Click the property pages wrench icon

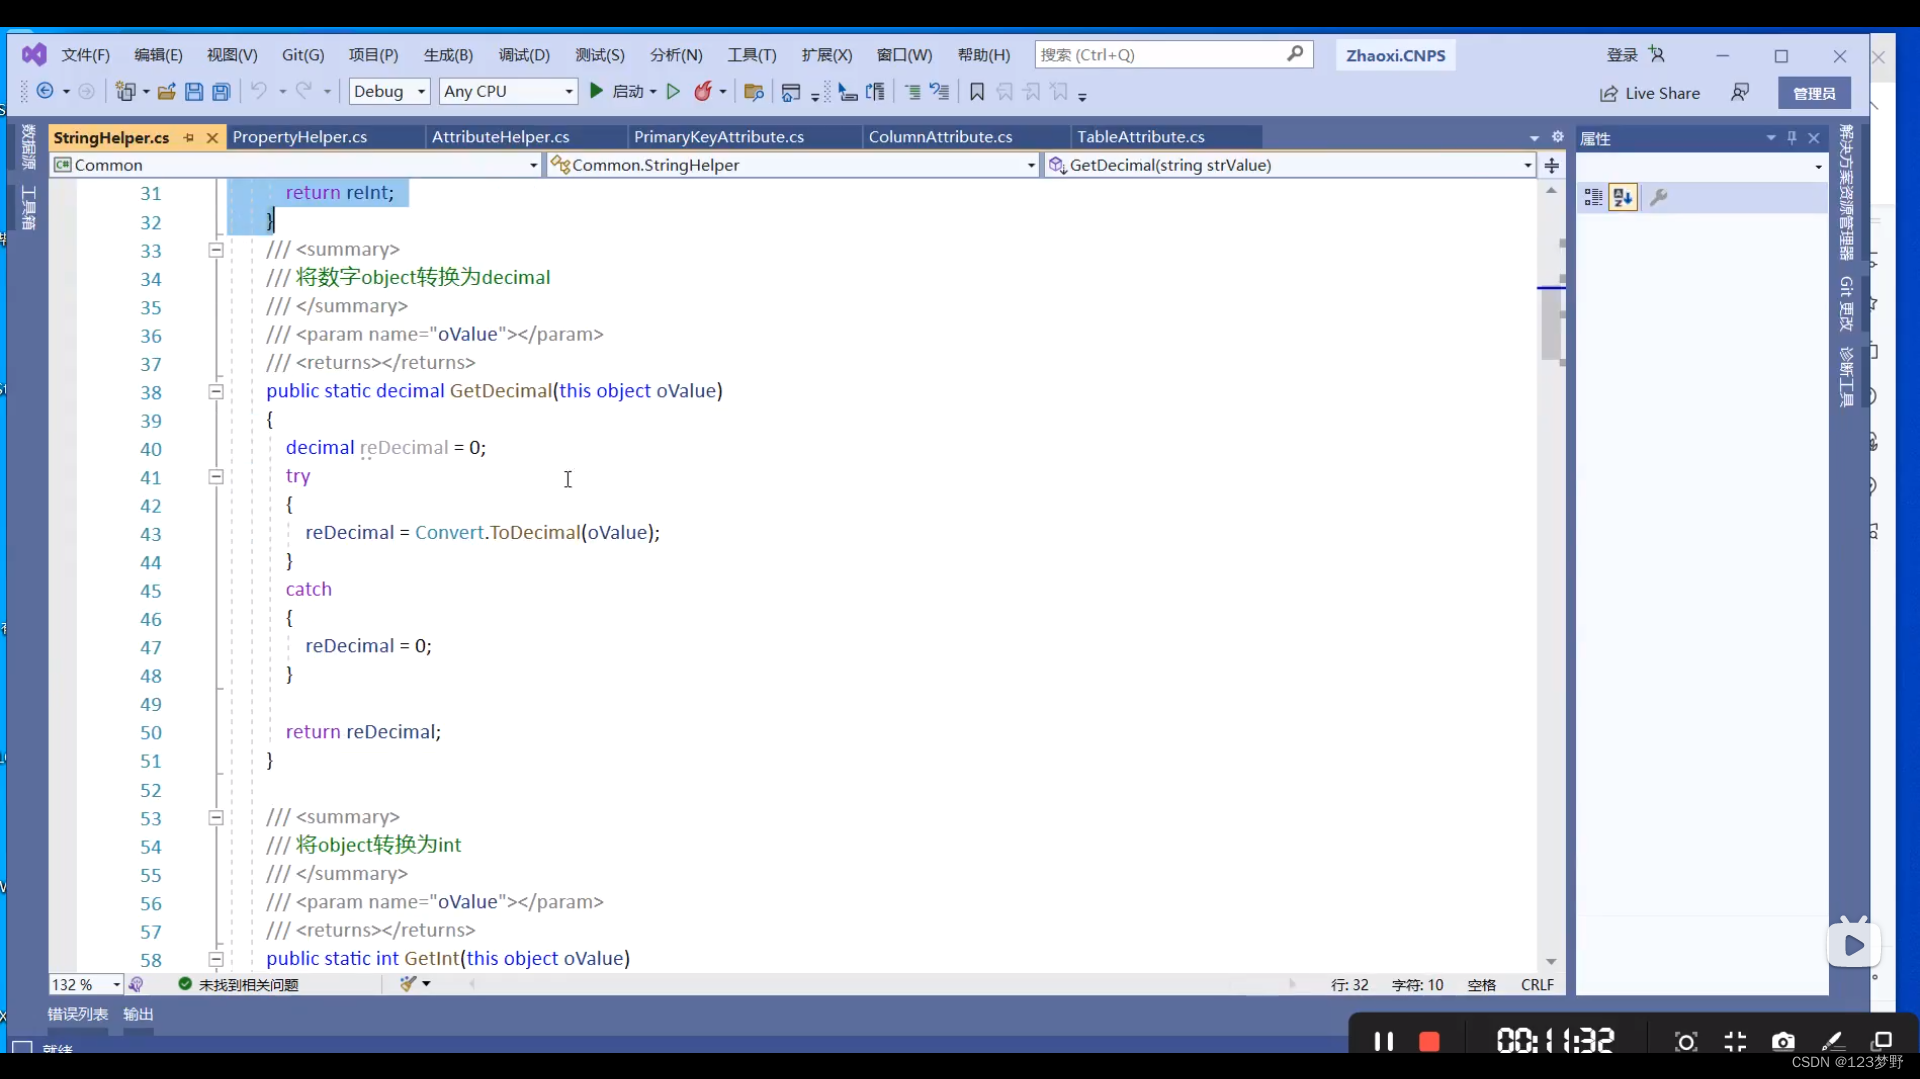[x=1659, y=198]
